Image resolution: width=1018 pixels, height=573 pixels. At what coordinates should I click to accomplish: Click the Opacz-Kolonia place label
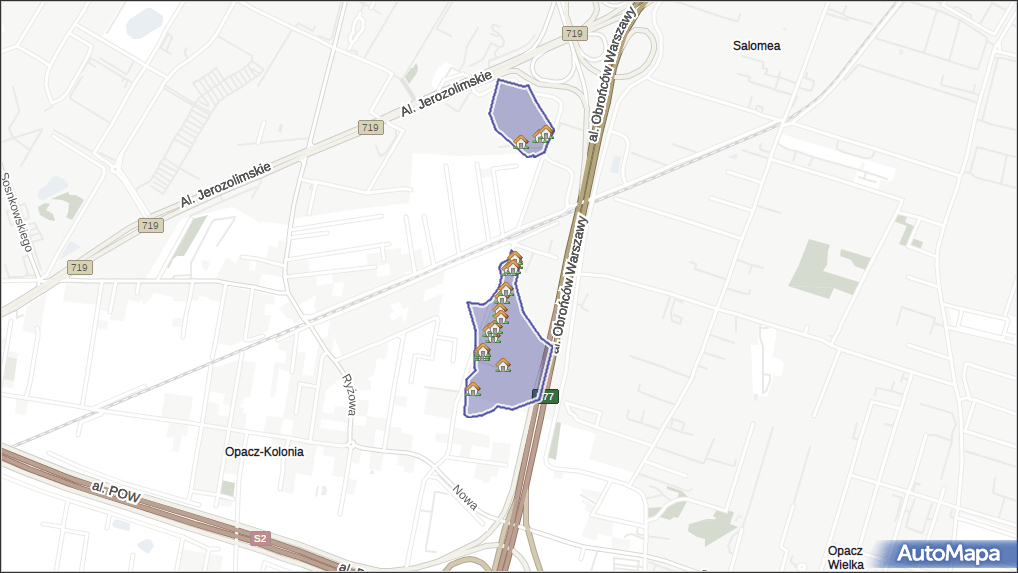click(264, 452)
